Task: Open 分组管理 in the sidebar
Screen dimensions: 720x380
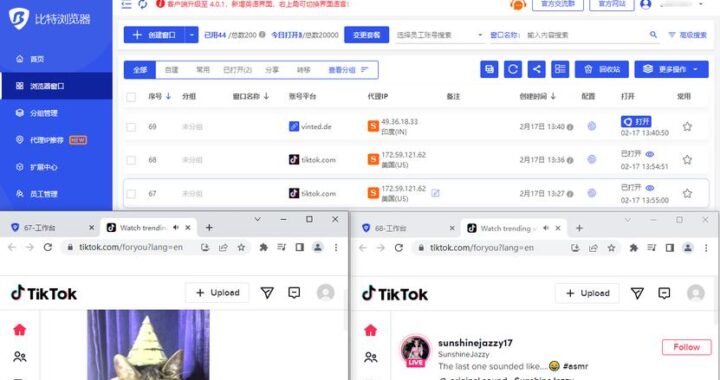Action: click(44, 113)
